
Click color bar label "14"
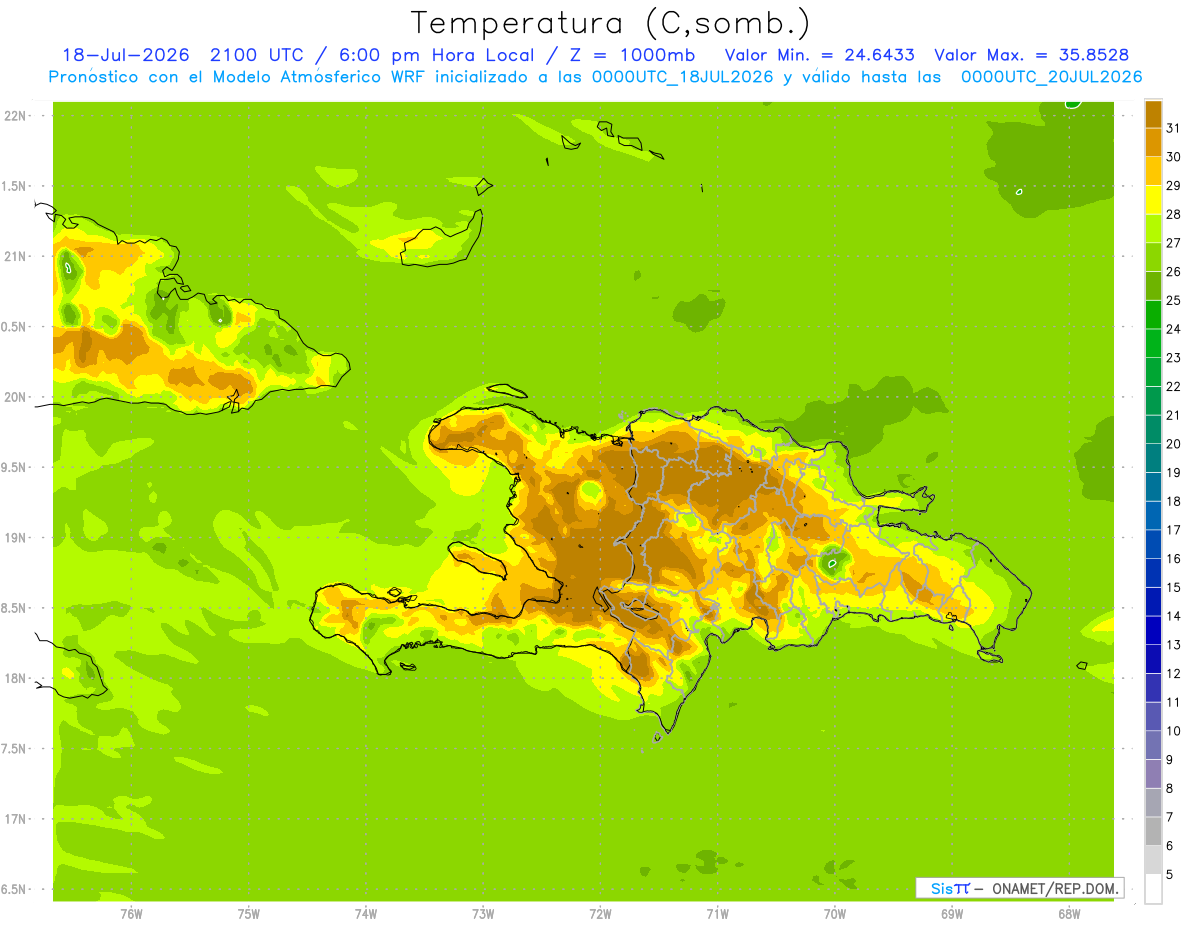pos(1173,616)
